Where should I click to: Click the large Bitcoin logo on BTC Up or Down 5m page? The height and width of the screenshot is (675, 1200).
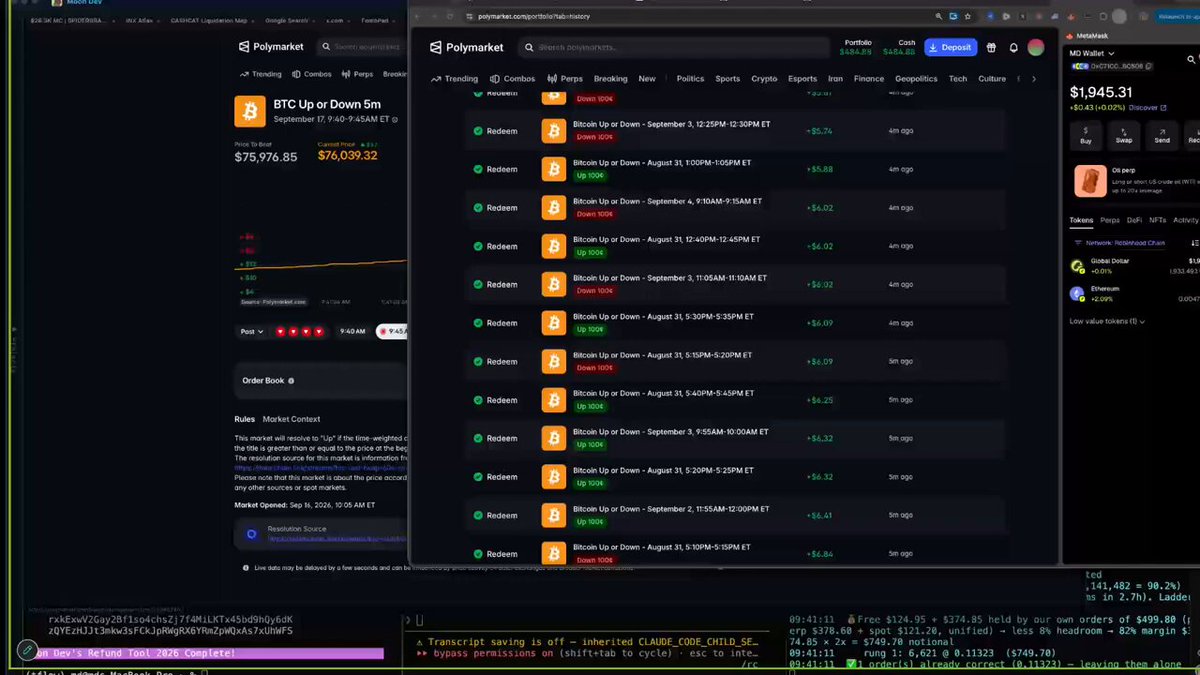click(x=250, y=111)
